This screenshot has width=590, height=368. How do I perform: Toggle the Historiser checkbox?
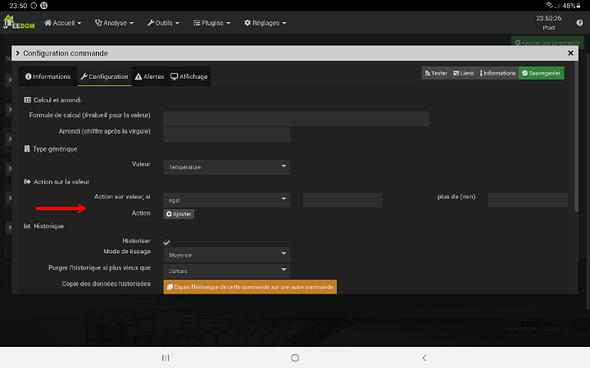[167, 242]
